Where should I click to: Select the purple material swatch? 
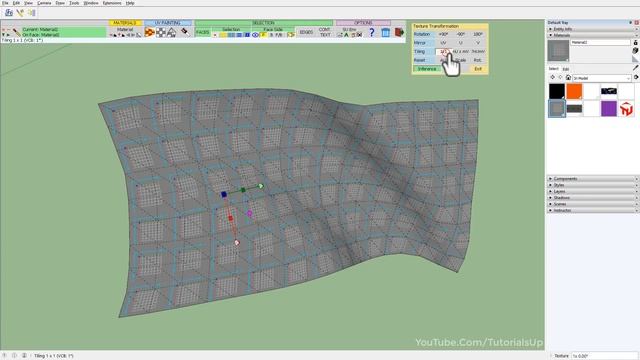click(609, 109)
